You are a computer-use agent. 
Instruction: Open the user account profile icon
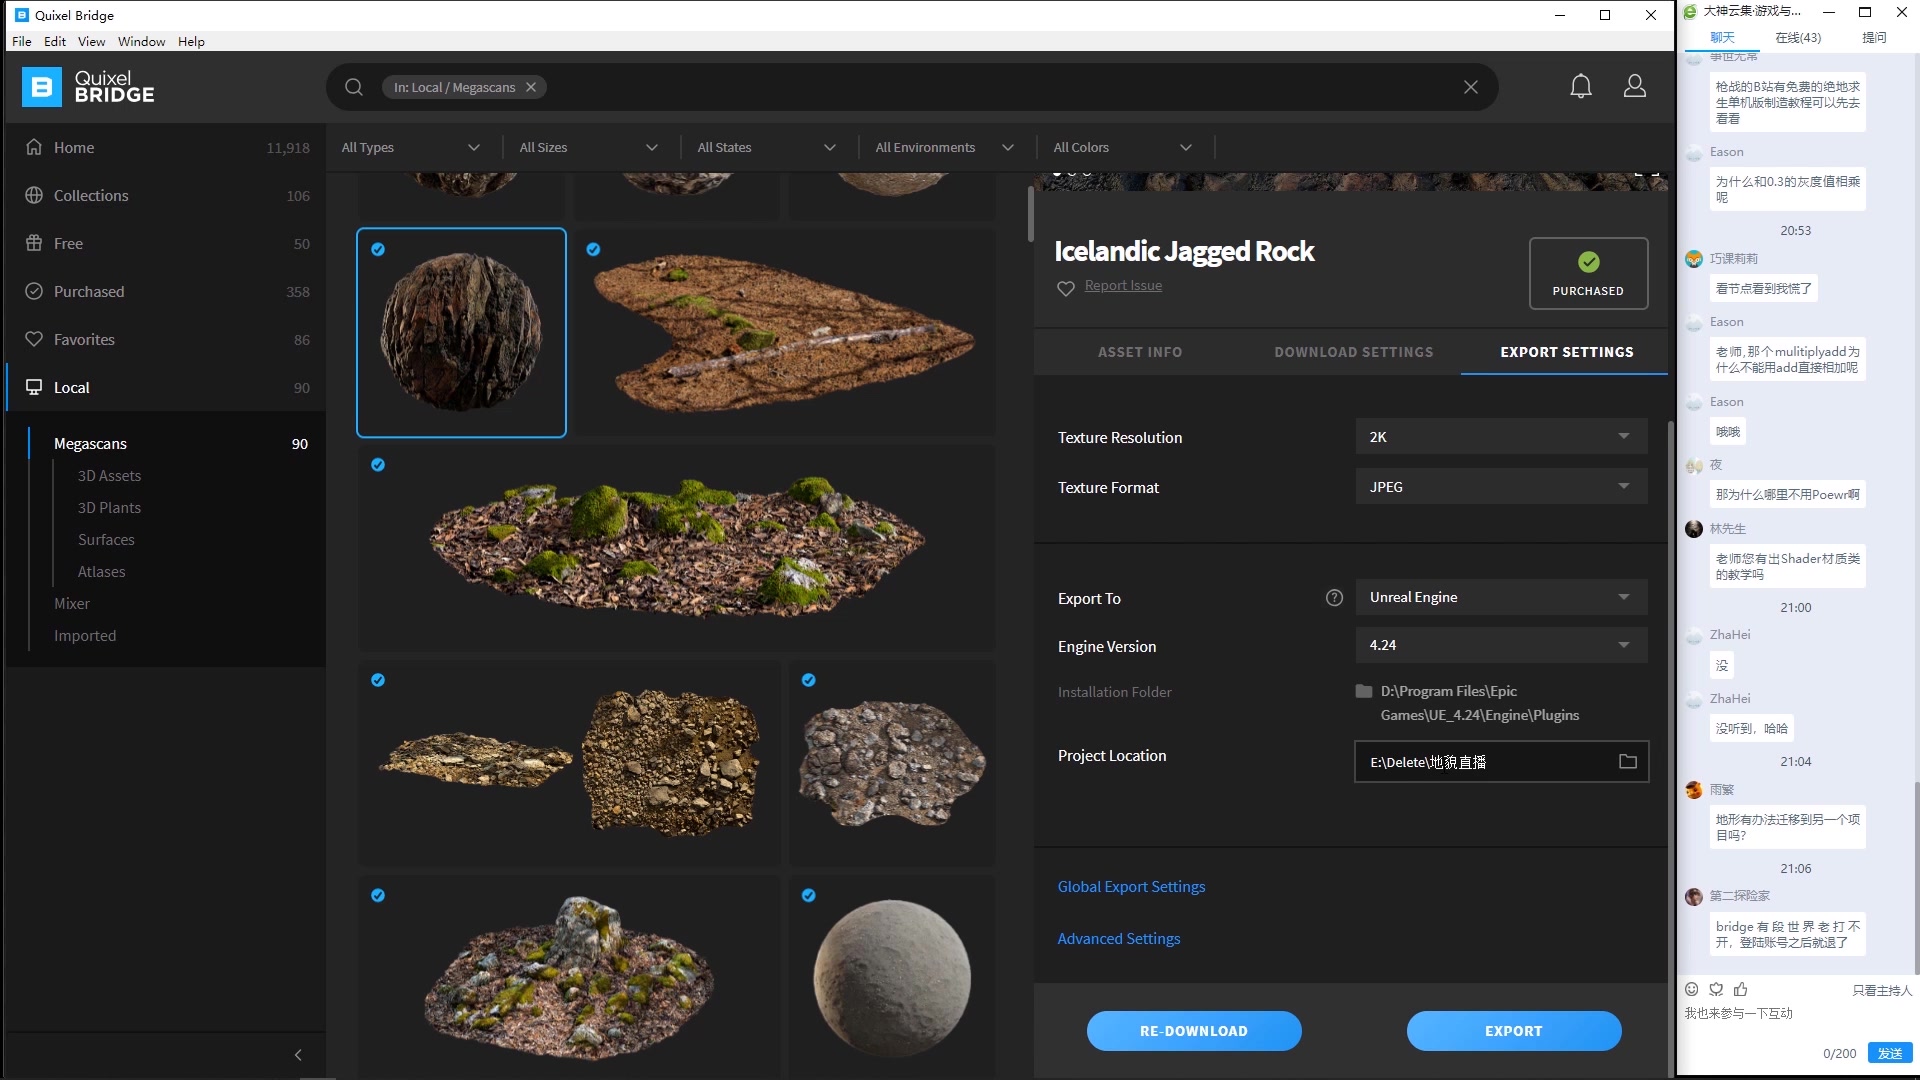point(1635,86)
